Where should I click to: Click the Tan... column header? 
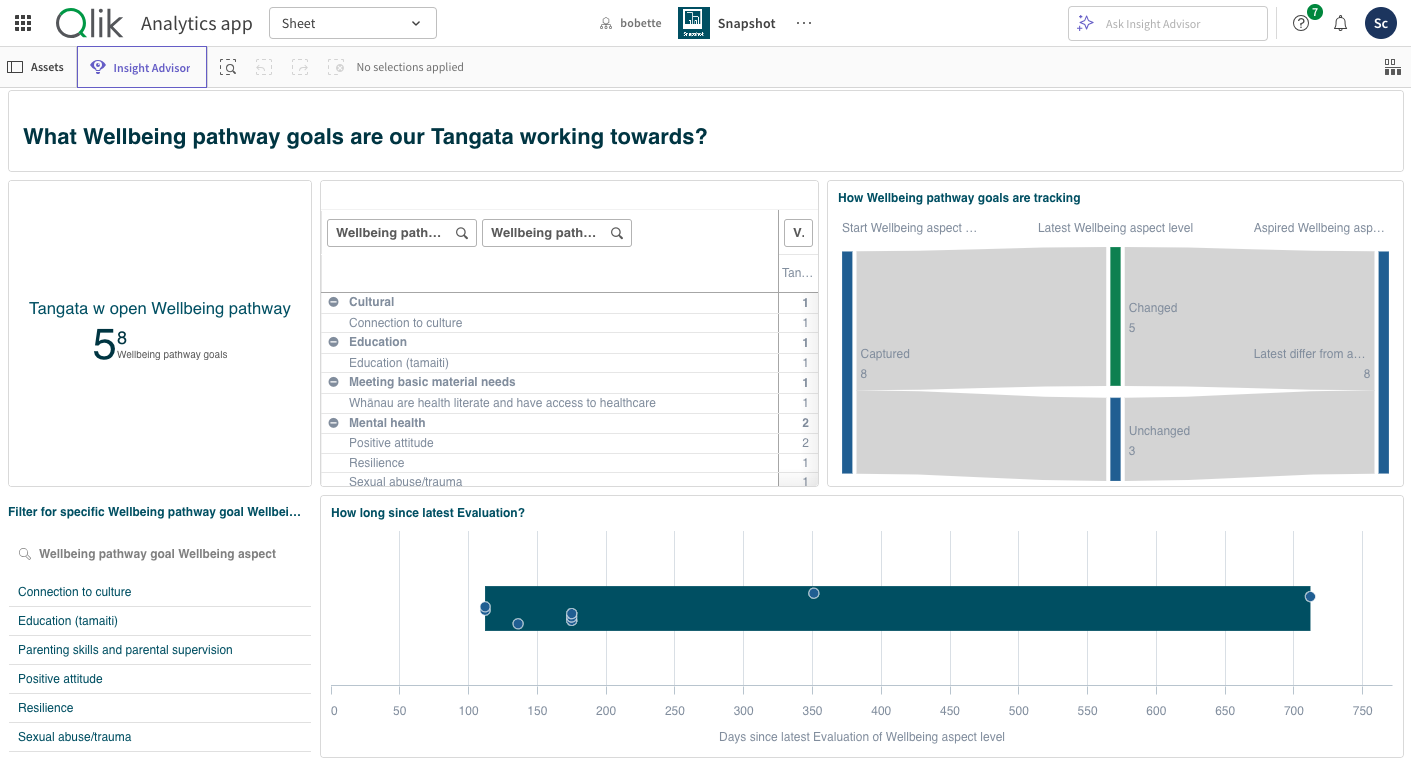click(x=797, y=273)
